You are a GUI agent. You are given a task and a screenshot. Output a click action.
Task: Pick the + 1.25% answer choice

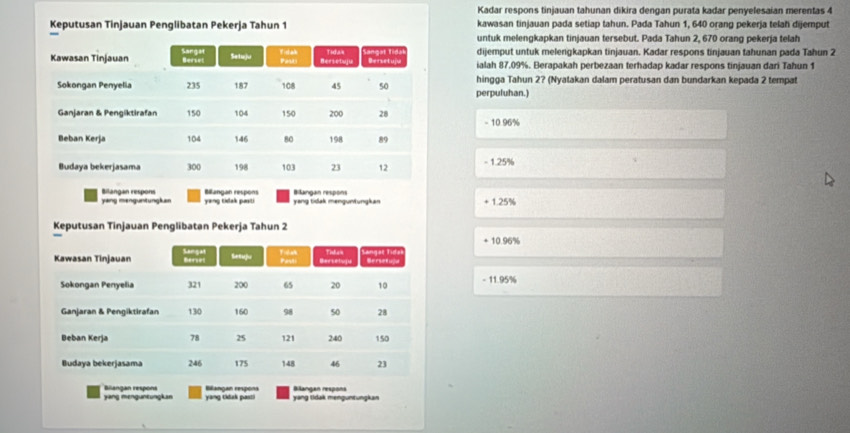coord(597,202)
